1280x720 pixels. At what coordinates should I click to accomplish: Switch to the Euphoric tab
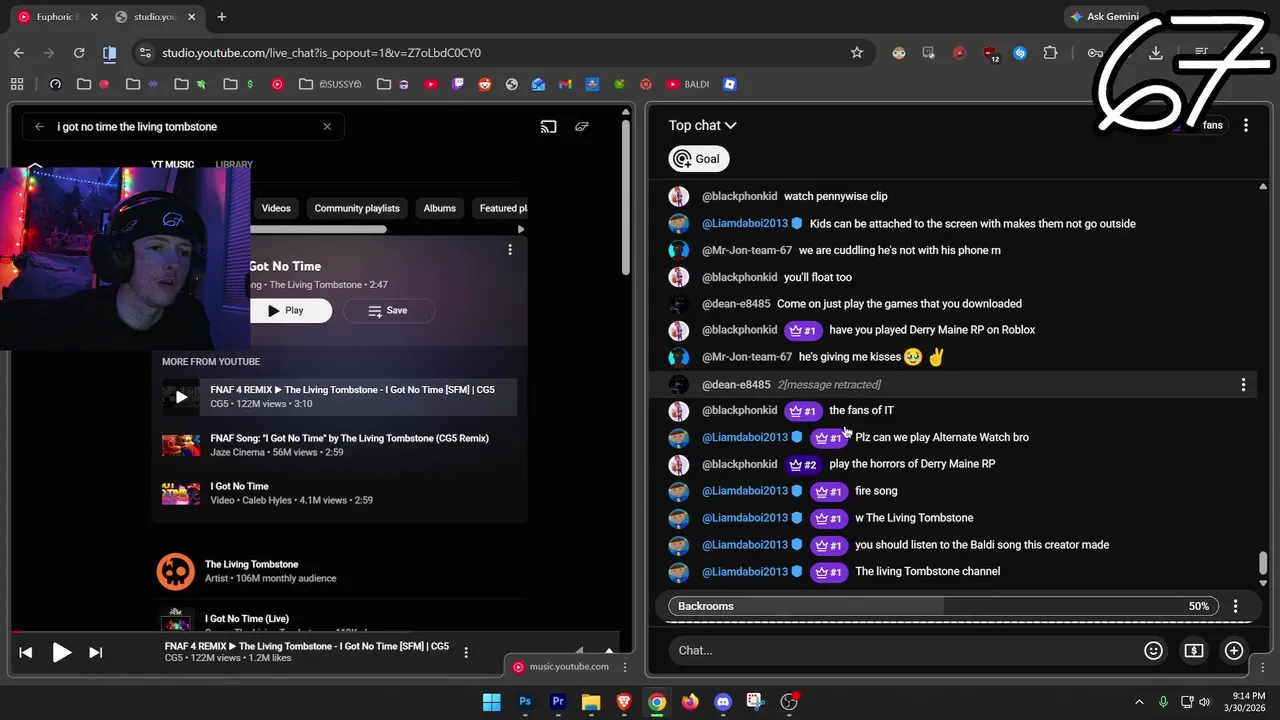(x=55, y=17)
